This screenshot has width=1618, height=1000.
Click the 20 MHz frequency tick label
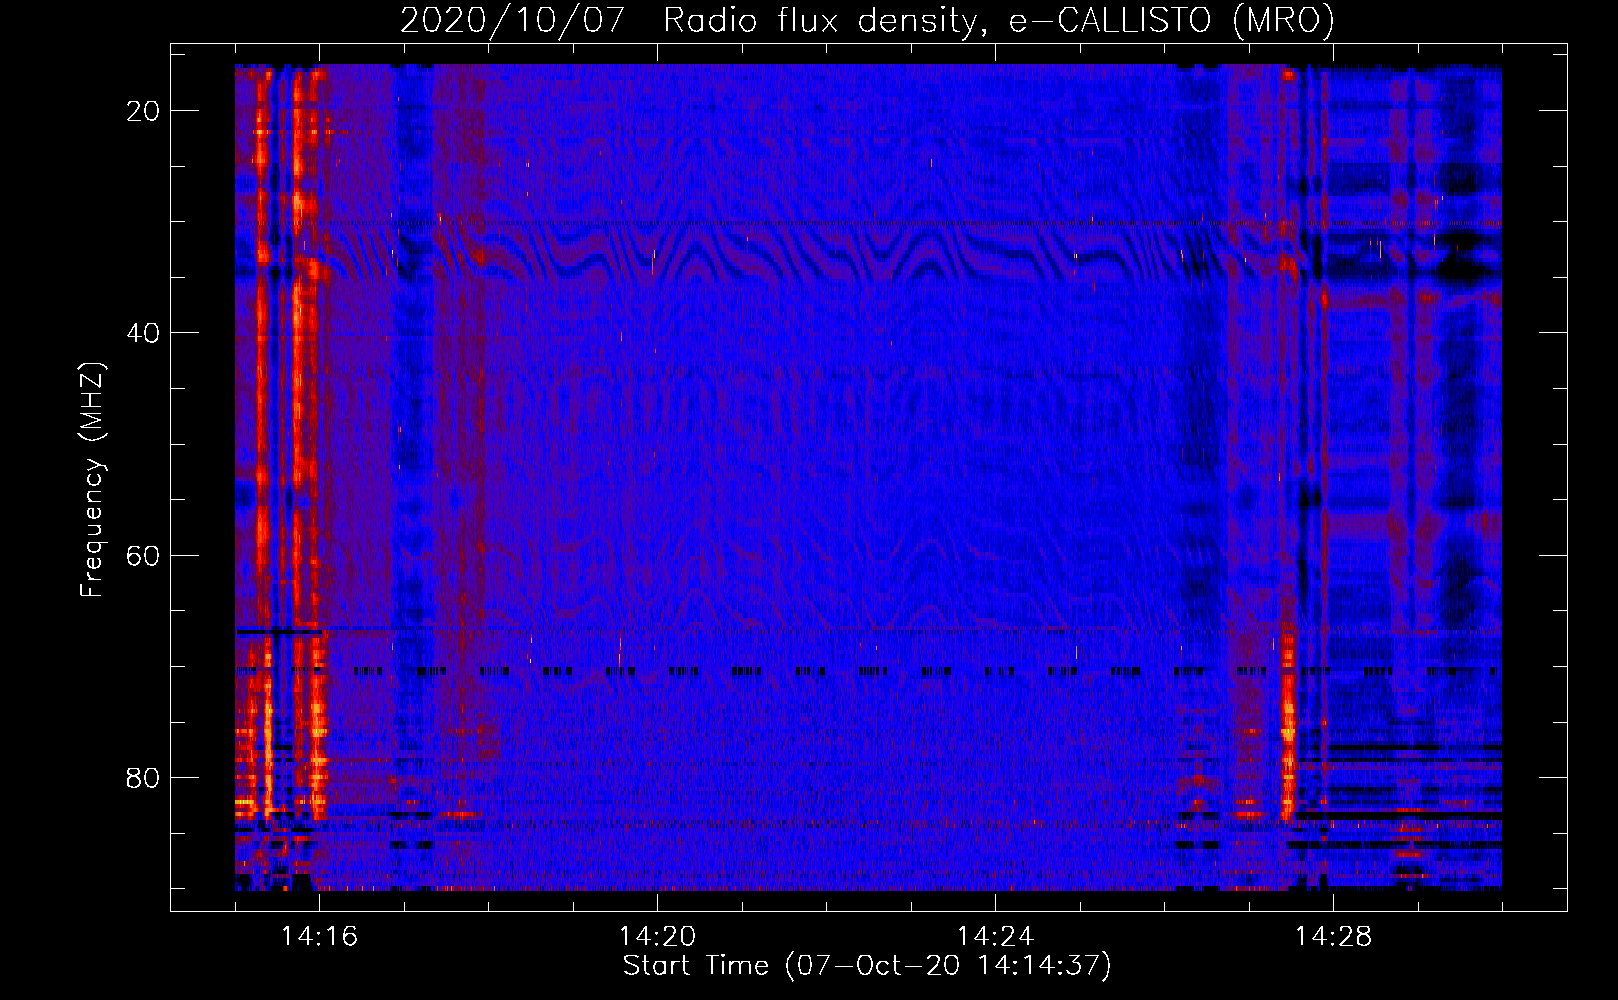143,111
